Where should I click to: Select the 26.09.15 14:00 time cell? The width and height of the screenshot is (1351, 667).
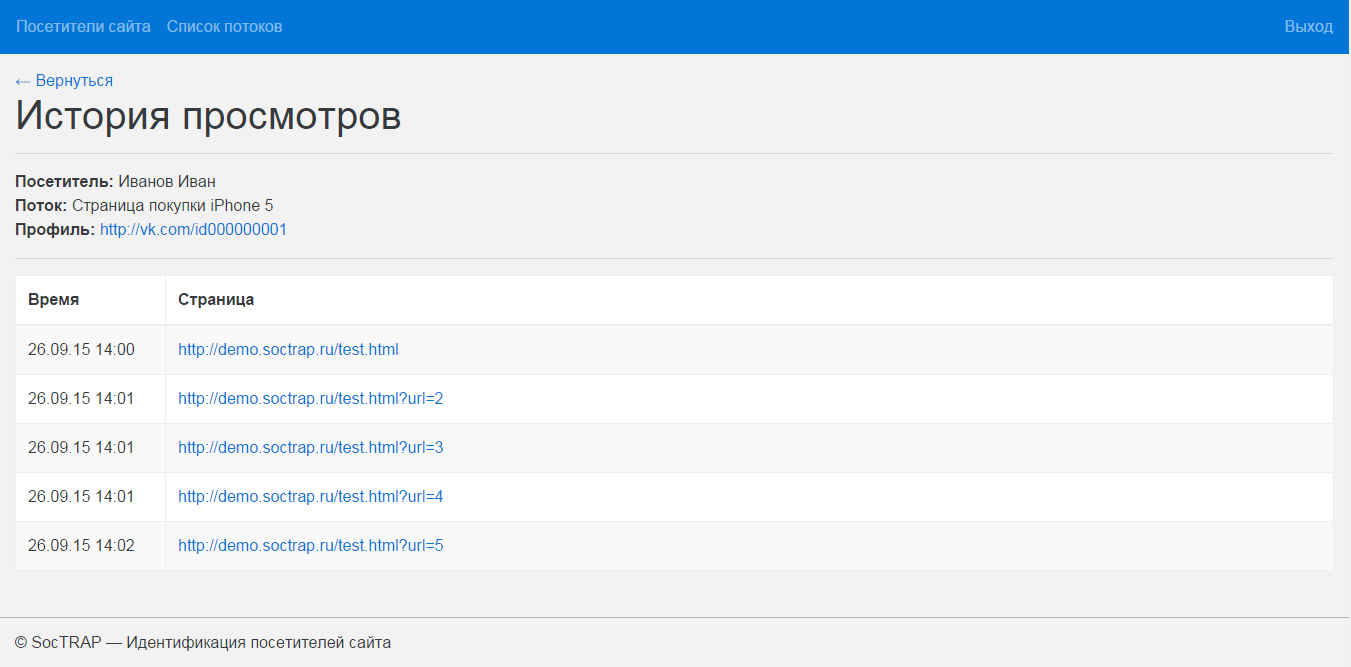(81, 350)
